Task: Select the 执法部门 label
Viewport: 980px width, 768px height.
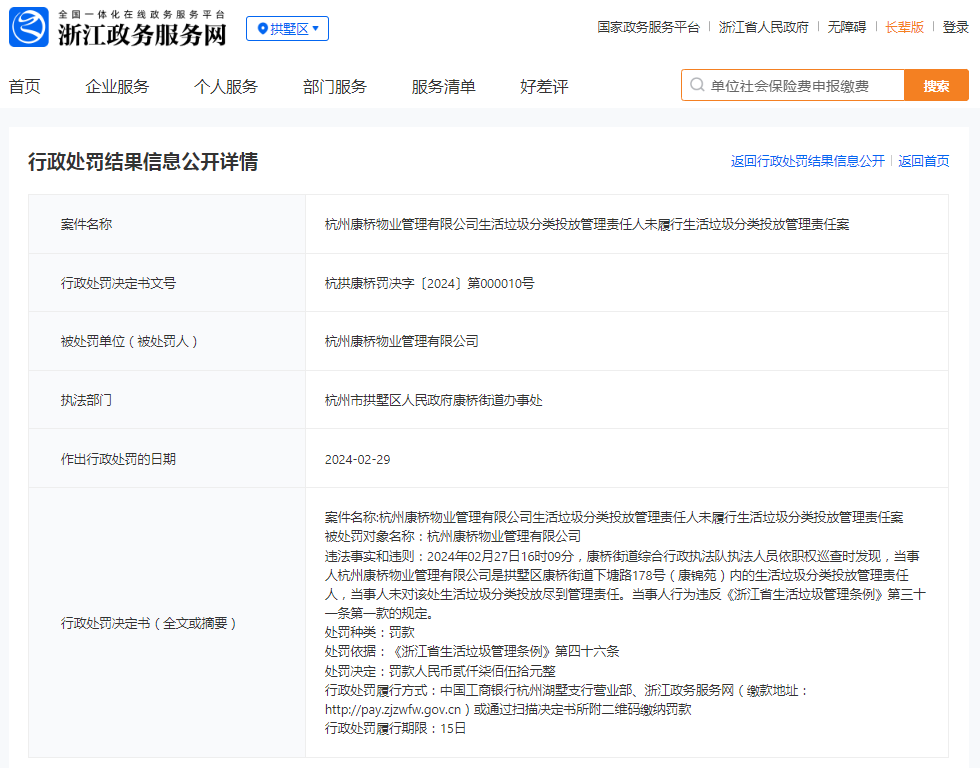Action: [x=86, y=400]
